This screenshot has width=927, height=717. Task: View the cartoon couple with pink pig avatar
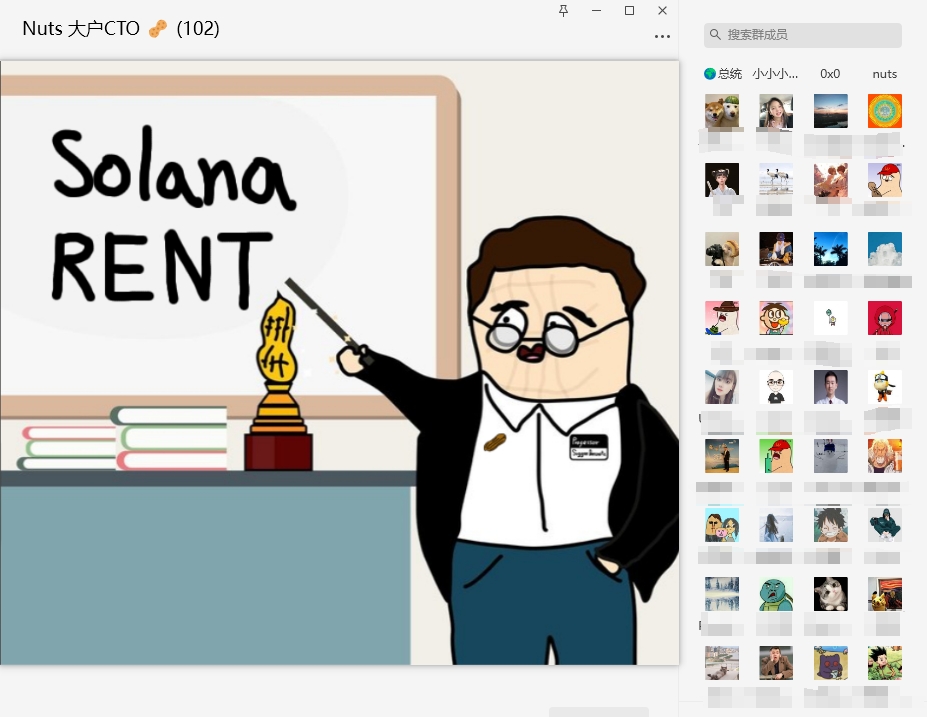(x=722, y=525)
